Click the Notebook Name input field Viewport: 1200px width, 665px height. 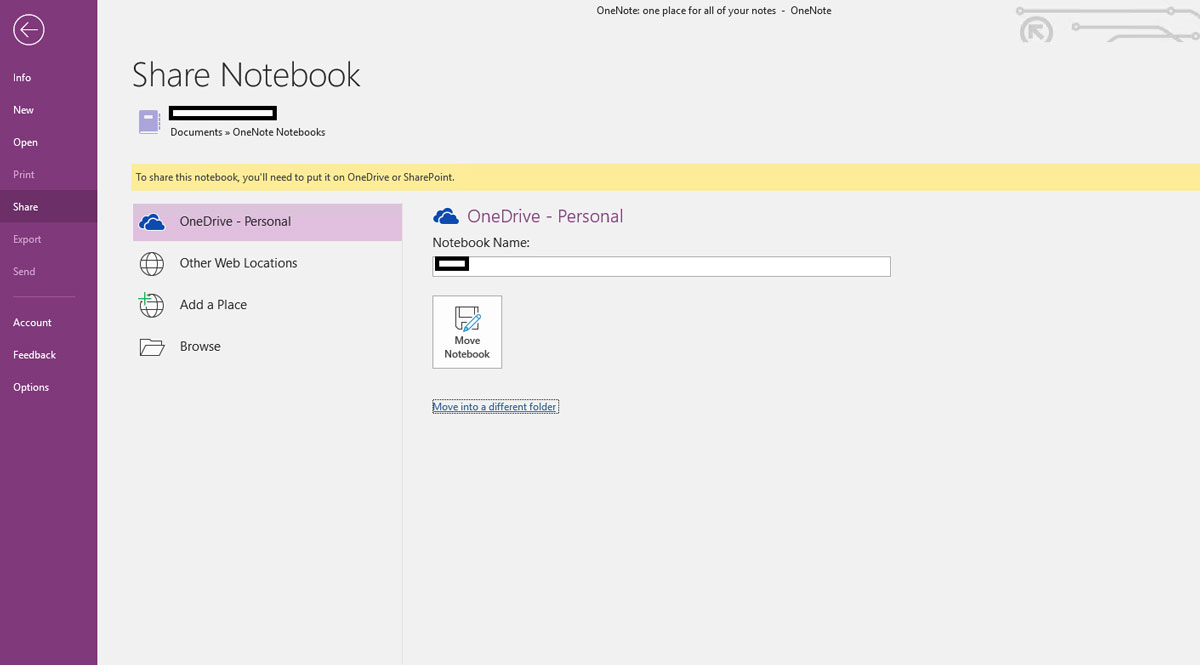661,266
